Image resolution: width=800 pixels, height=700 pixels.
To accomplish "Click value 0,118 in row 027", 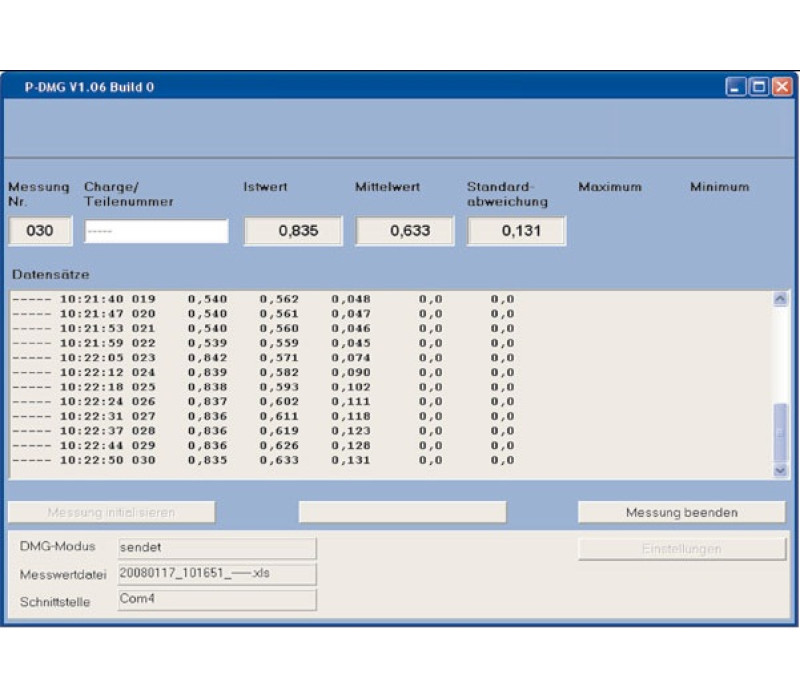I will pyautogui.click(x=351, y=416).
